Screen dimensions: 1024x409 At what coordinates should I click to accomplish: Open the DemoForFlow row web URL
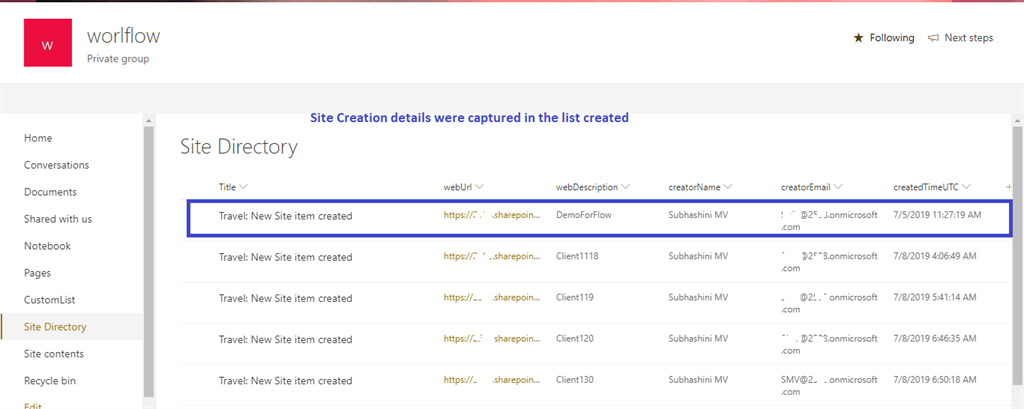(x=494, y=215)
